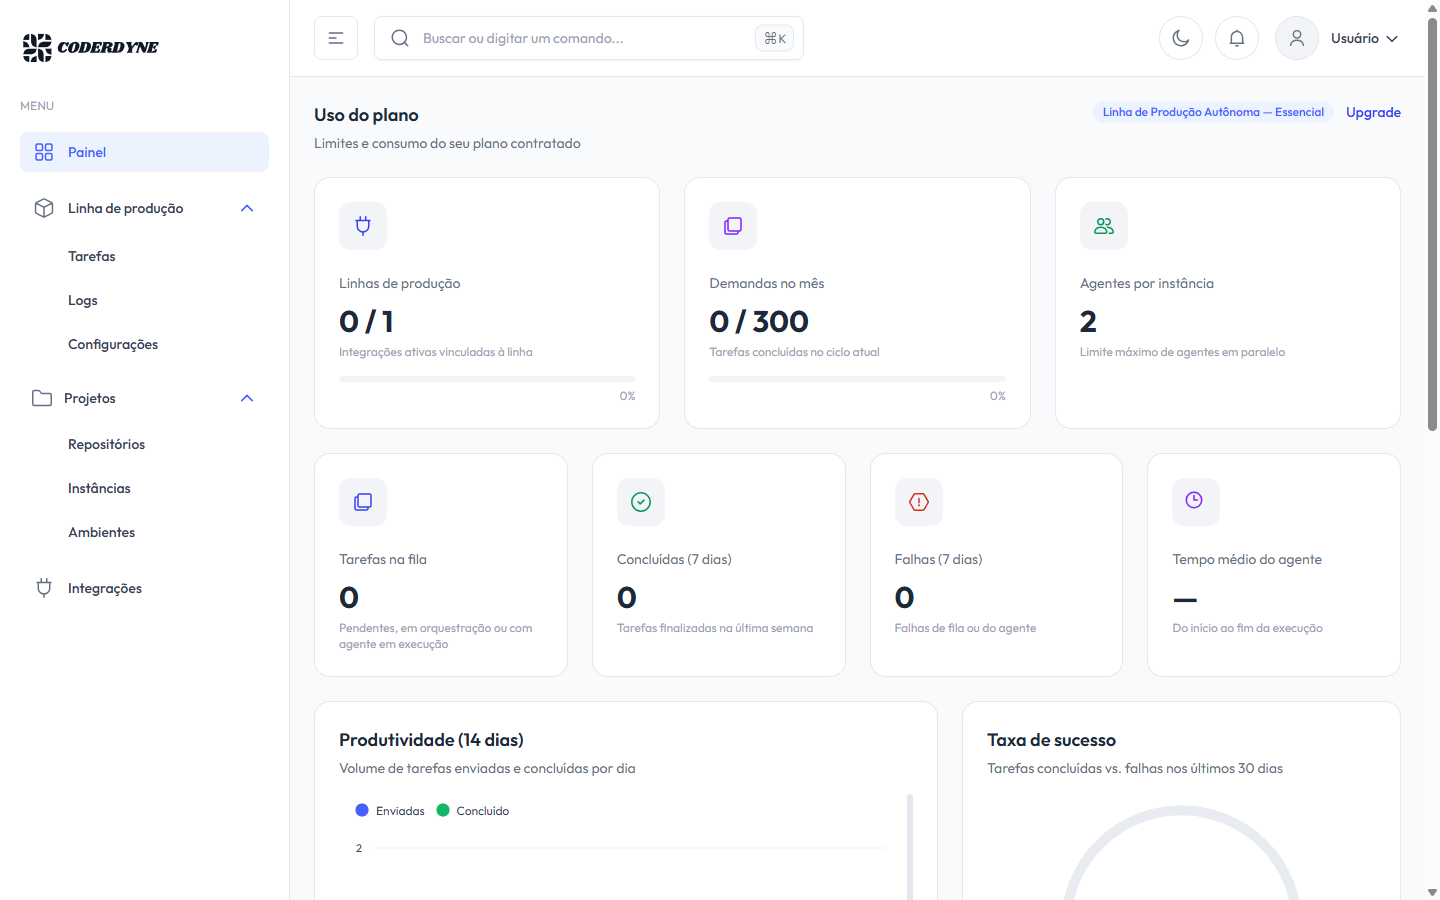Click the "Tempo médio do agente" label

(1247, 559)
